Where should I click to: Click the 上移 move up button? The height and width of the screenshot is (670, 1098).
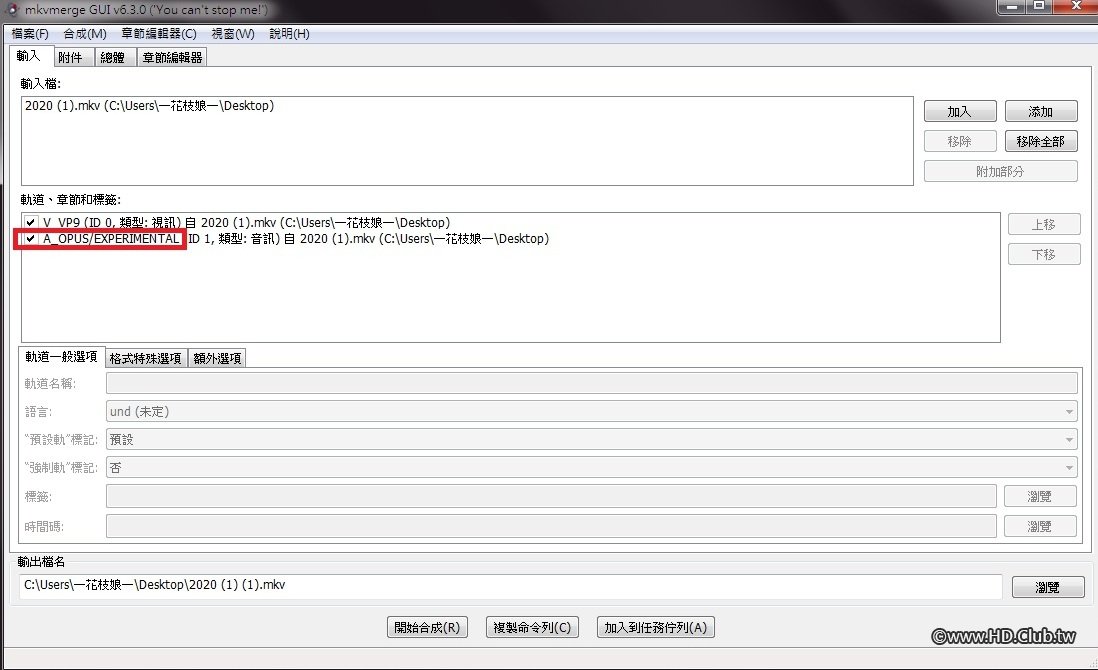click(x=1043, y=224)
